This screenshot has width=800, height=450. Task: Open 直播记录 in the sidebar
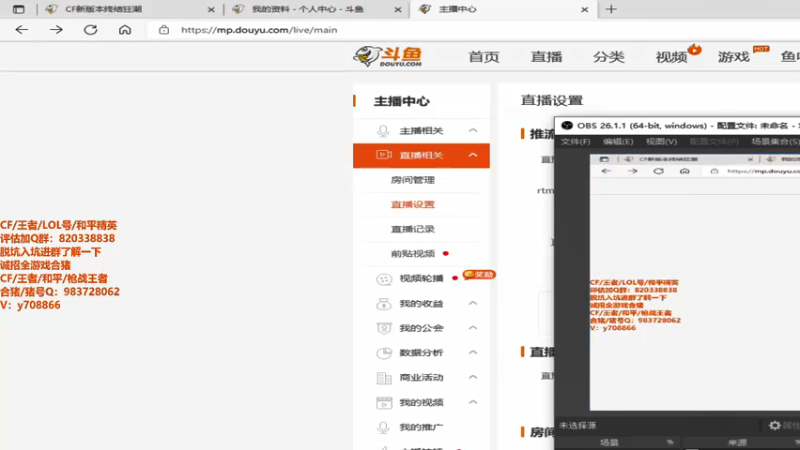(413, 229)
